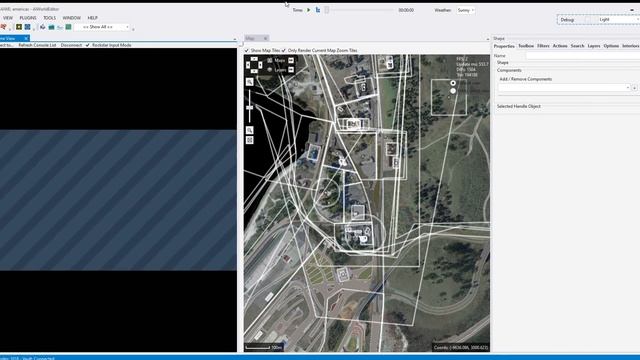Open the Filters tab

click(543, 46)
